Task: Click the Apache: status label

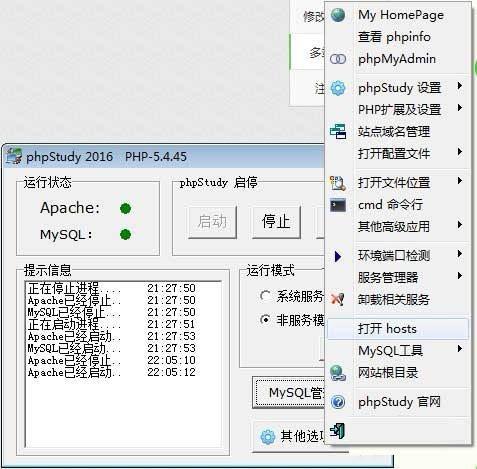Action: click(70, 208)
